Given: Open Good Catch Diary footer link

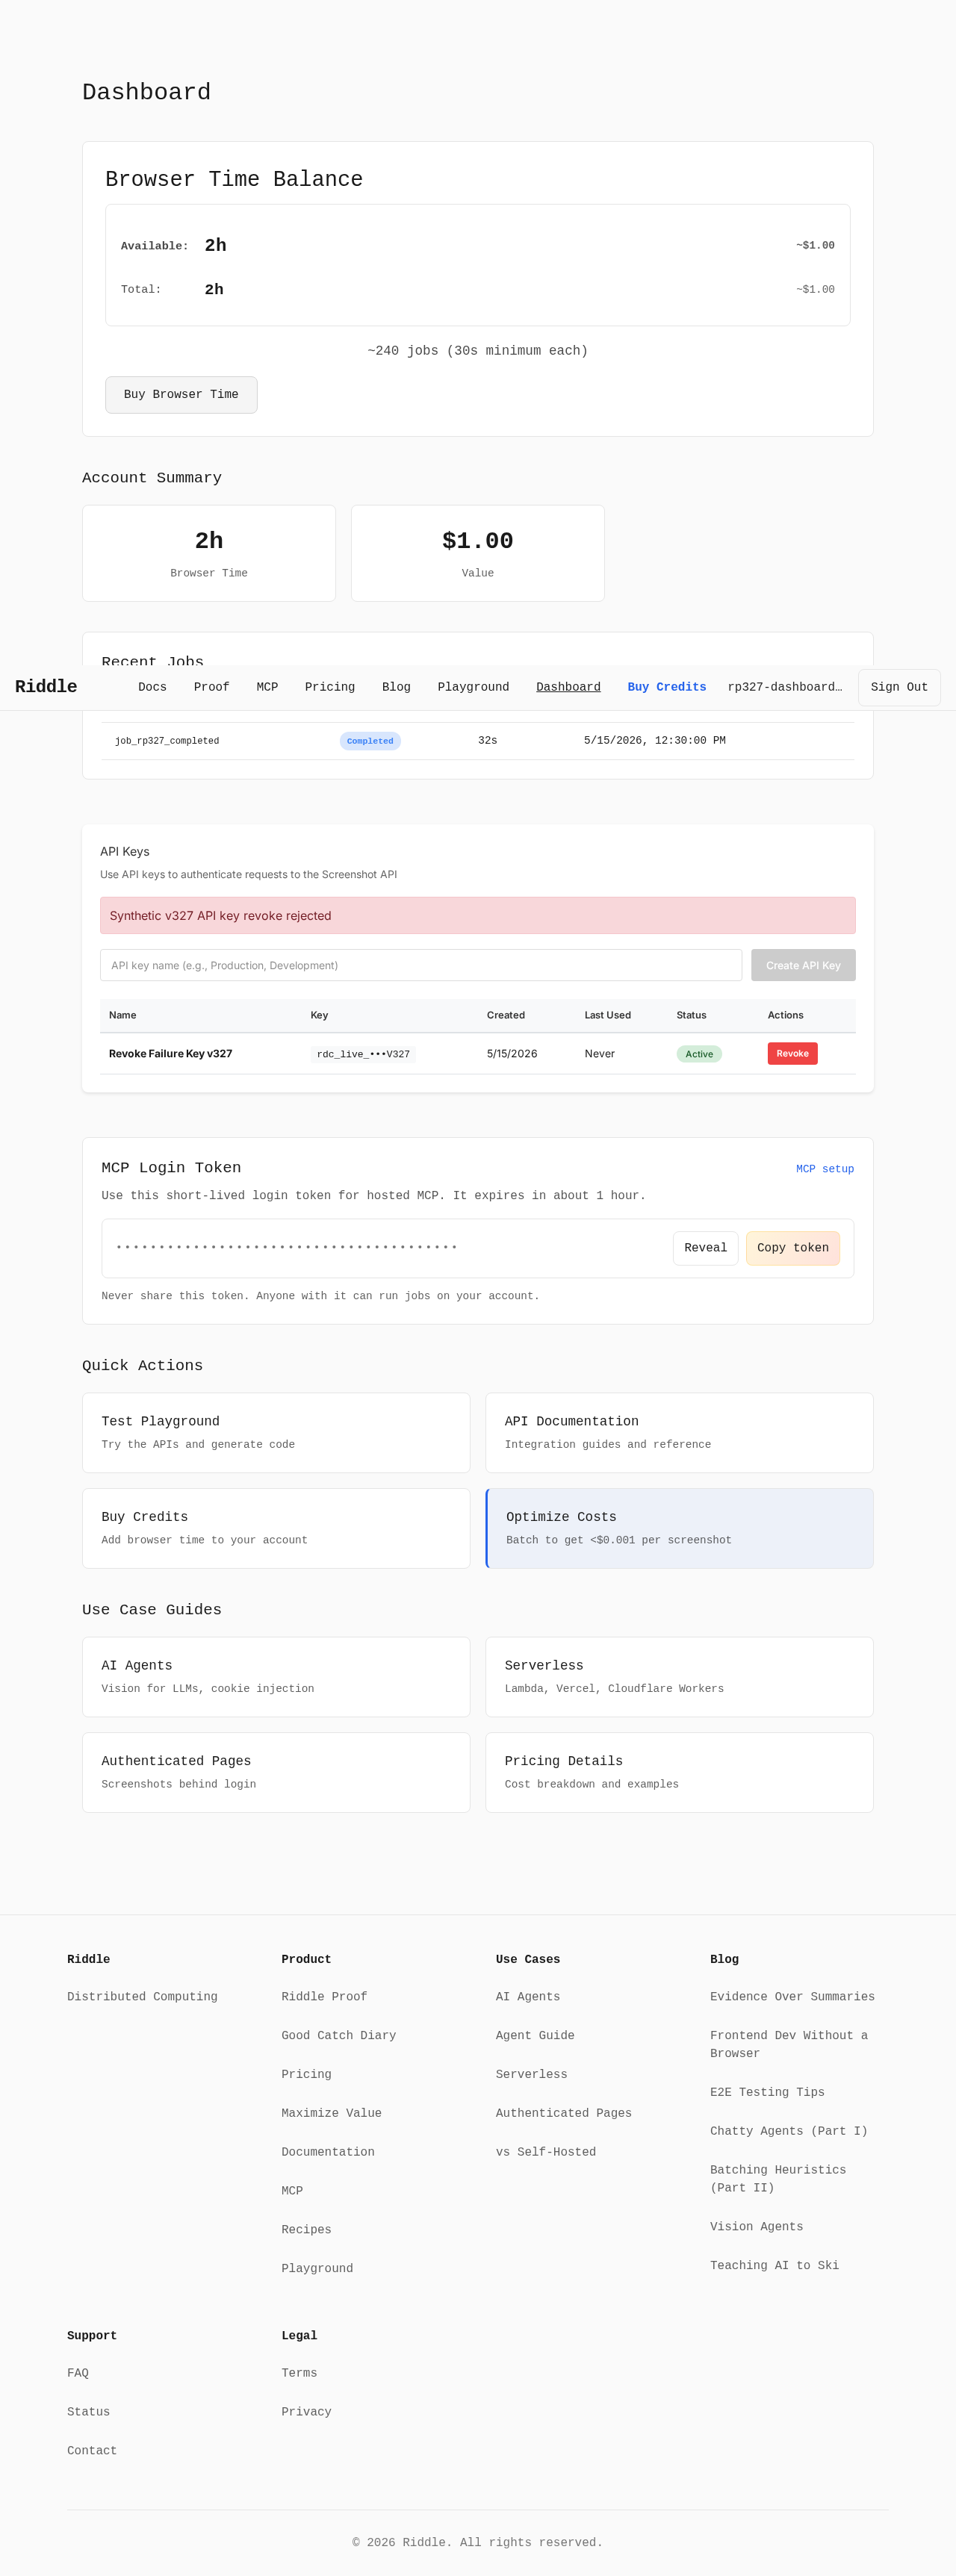Looking at the screenshot, I should [339, 2036].
